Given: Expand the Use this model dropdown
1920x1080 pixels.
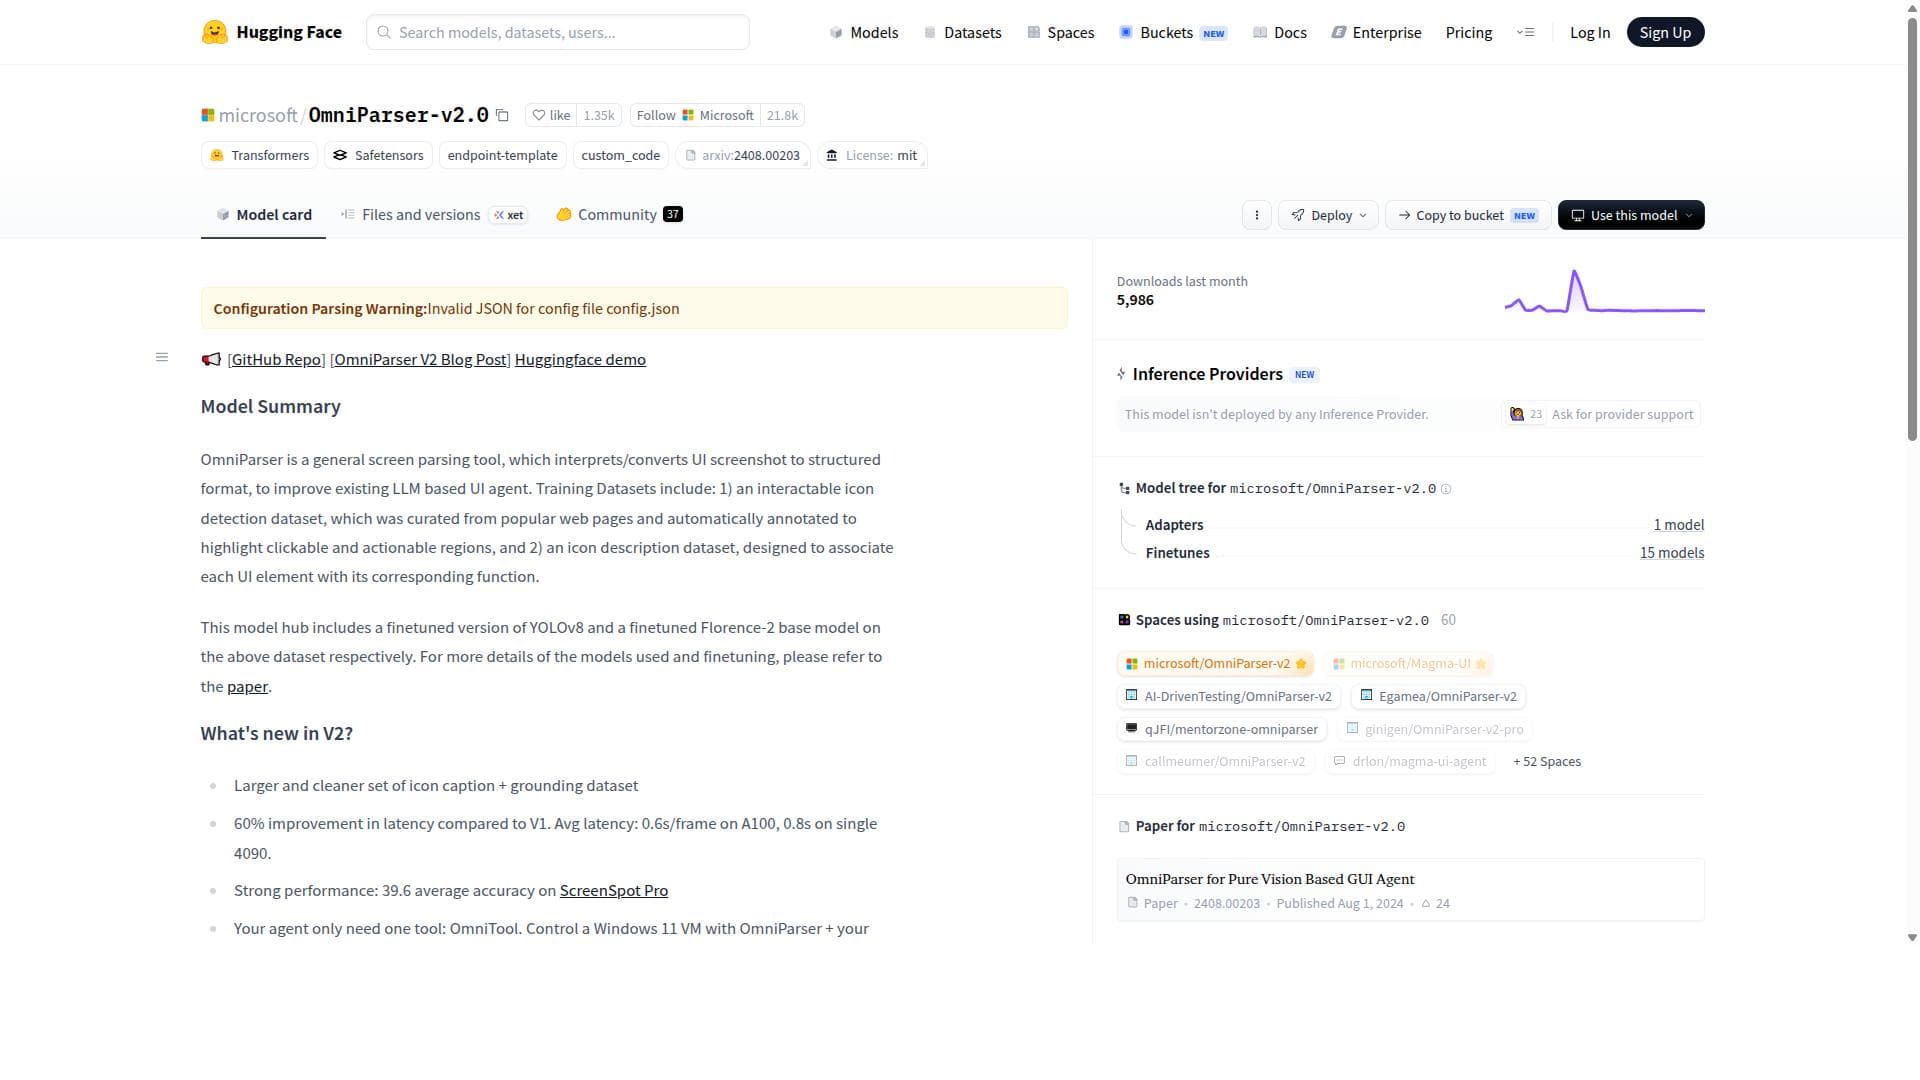Looking at the screenshot, I should (1631, 215).
